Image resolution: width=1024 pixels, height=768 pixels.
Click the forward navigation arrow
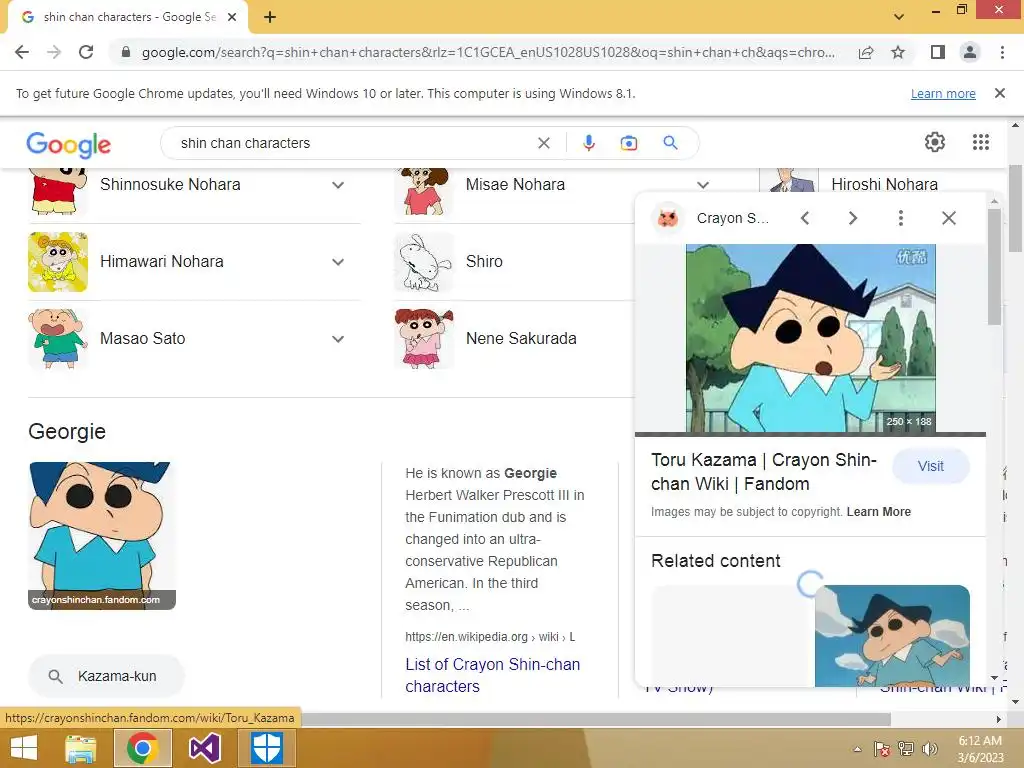click(54, 52)
